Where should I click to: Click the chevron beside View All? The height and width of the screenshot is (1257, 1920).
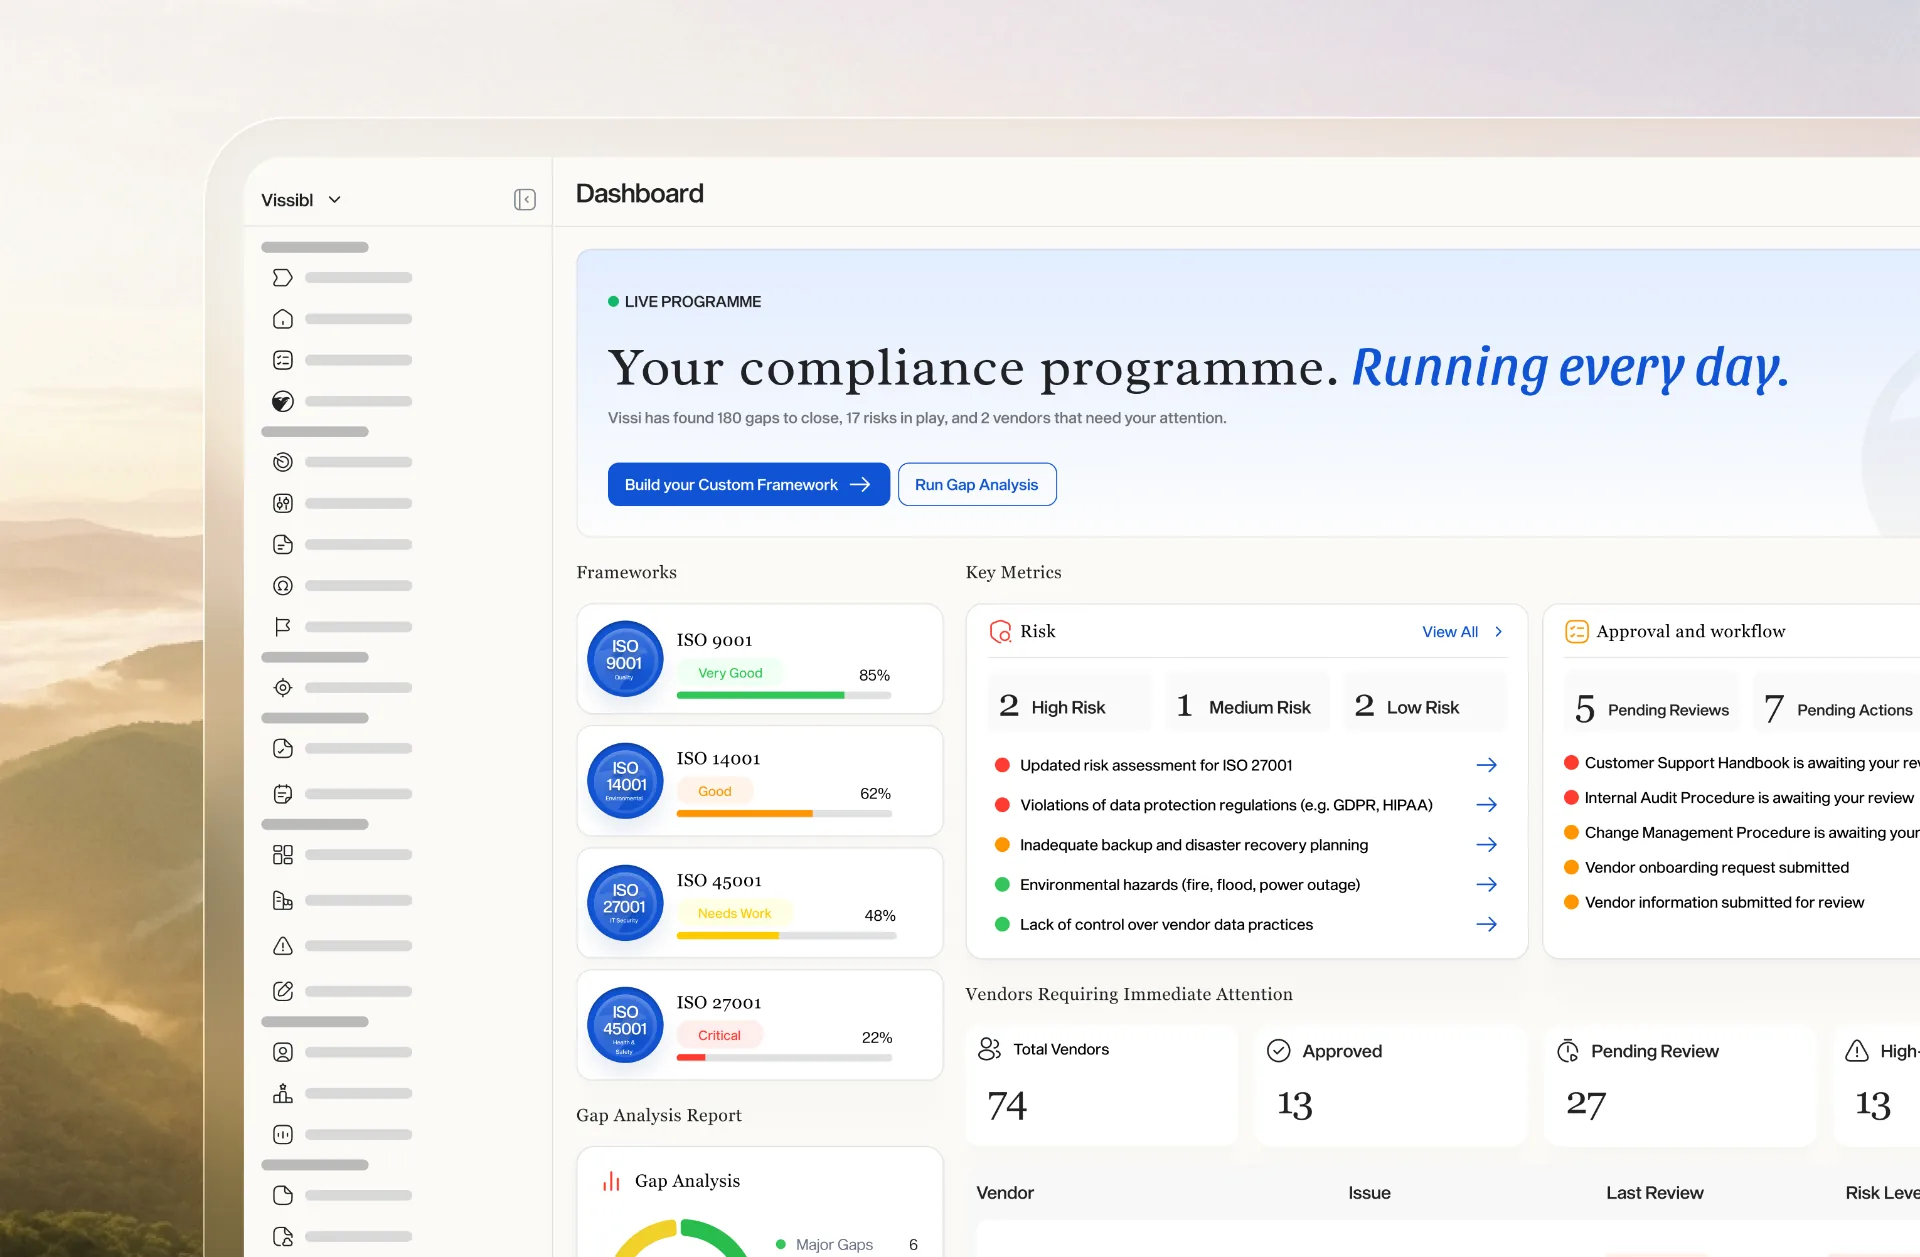tap(1498, 632)
